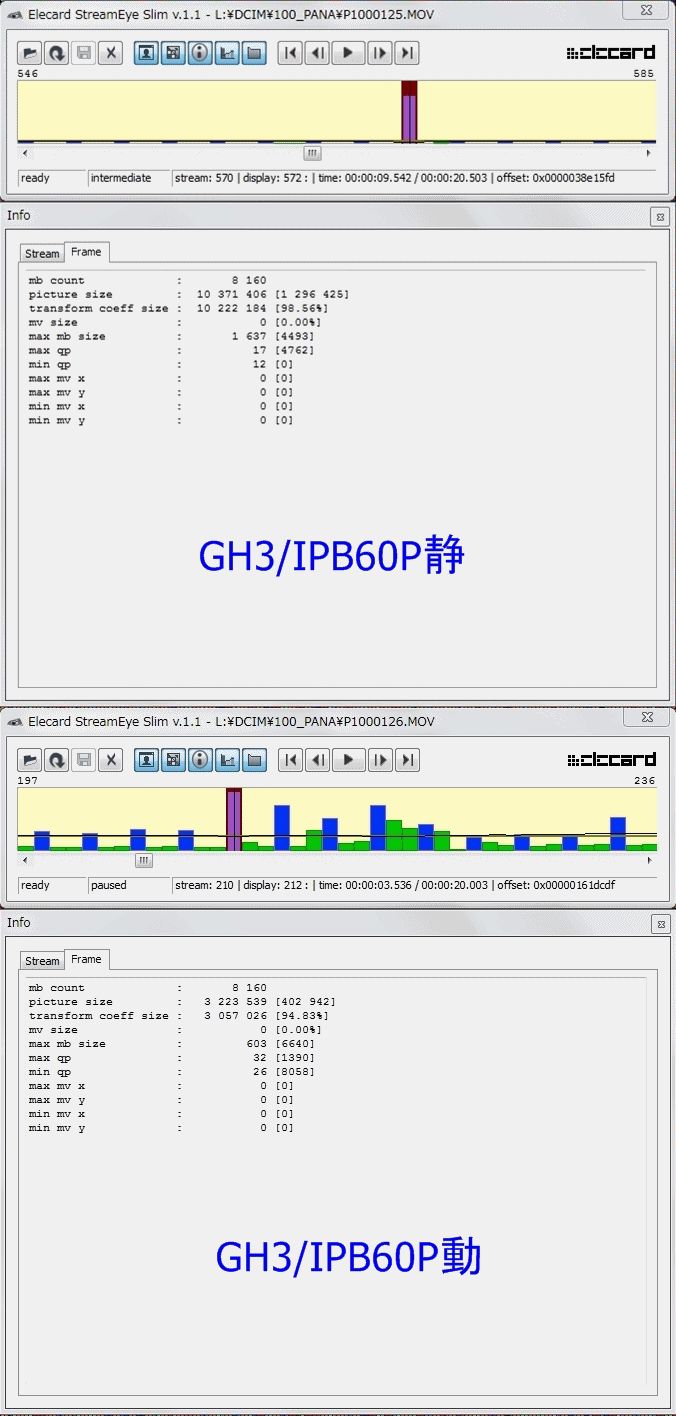Jump to first frame in the P1000125.MOV window
Viewport: 676px width, 1416px height.
coord(290,53)
